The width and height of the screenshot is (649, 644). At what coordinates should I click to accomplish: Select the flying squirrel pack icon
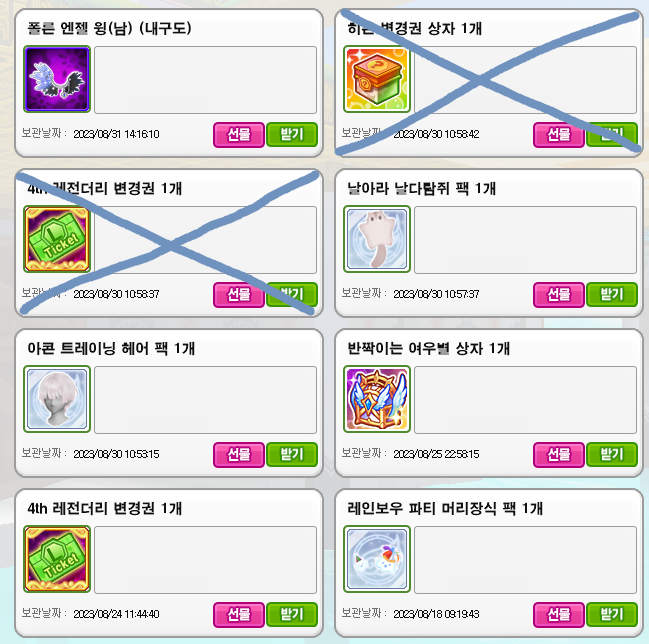tap(377, 239)
